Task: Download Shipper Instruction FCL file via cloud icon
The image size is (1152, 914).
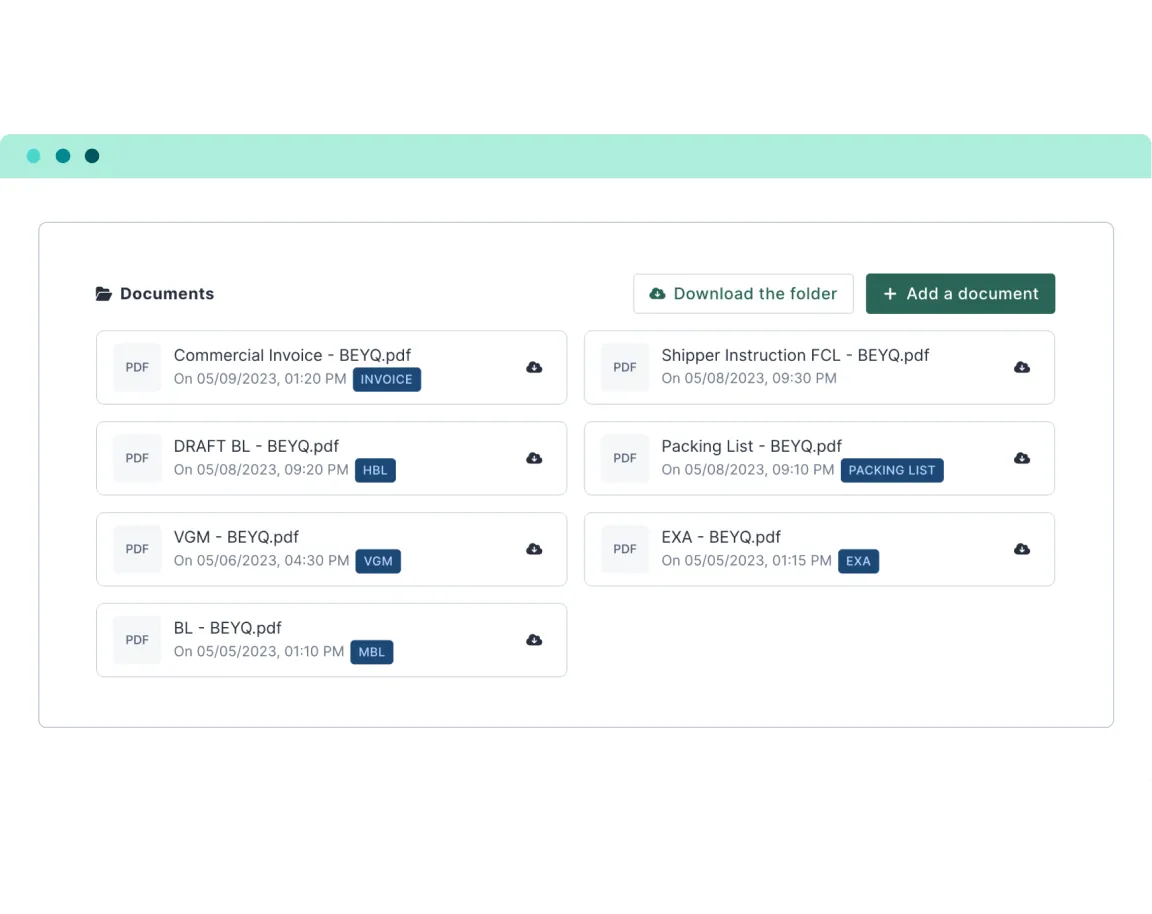Action: [1022, 367]
